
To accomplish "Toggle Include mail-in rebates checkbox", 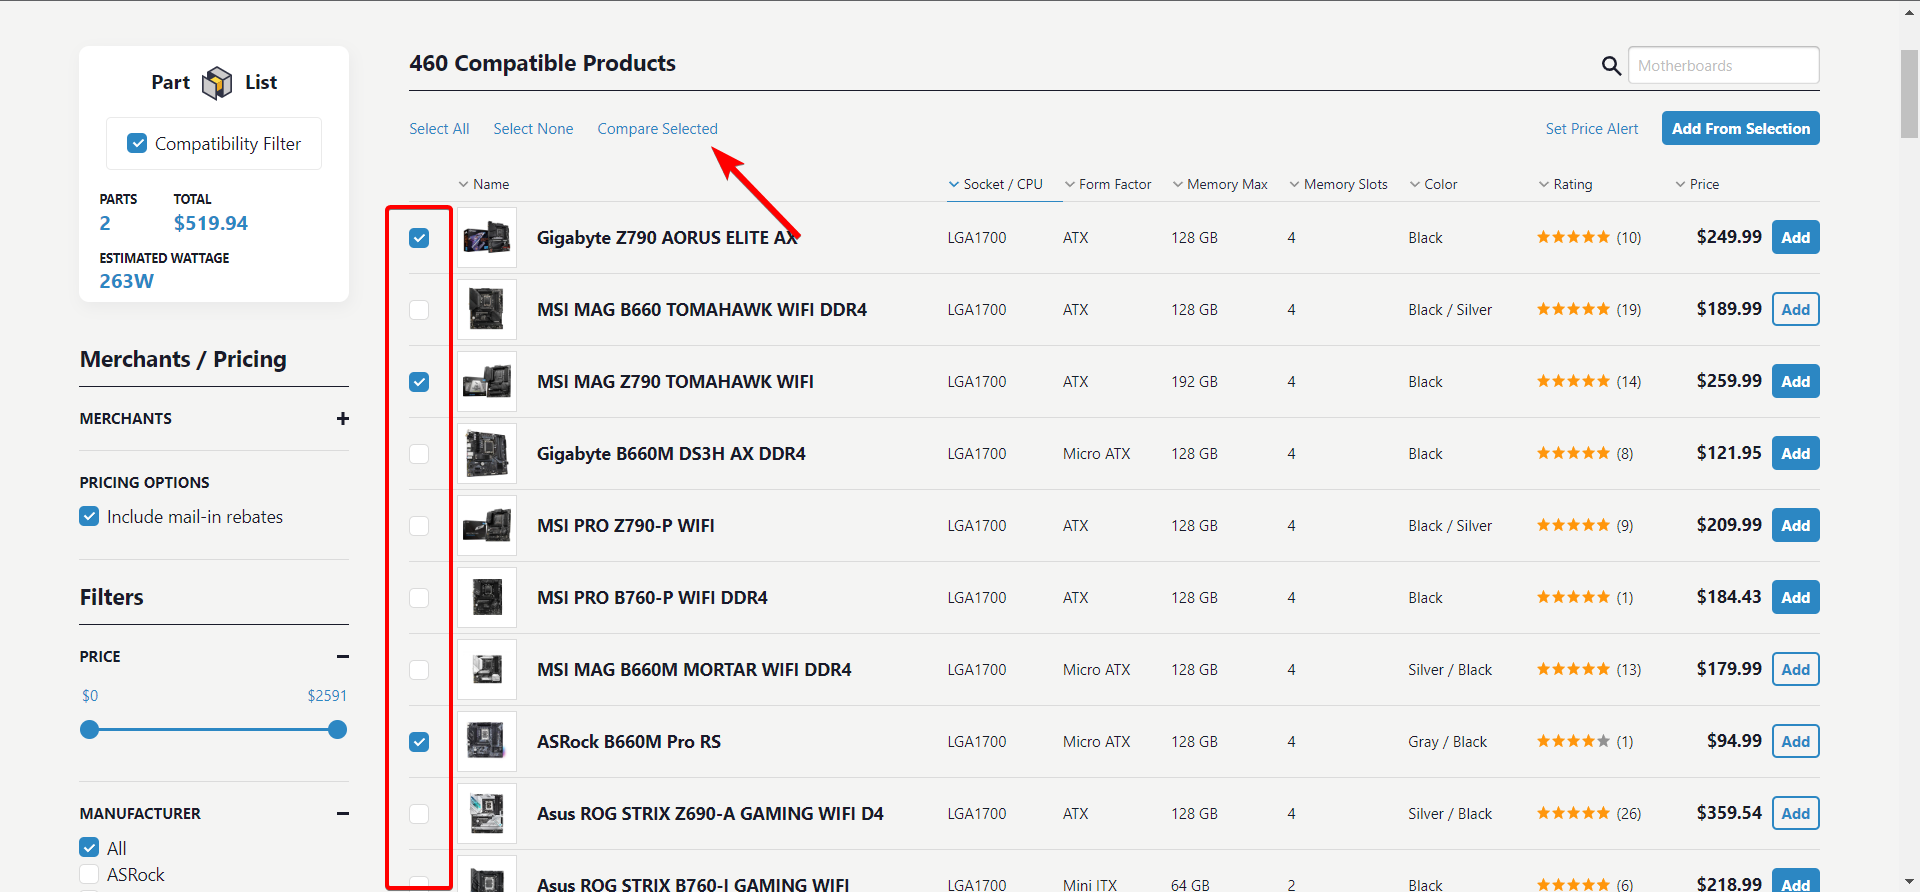I will 89,517.
